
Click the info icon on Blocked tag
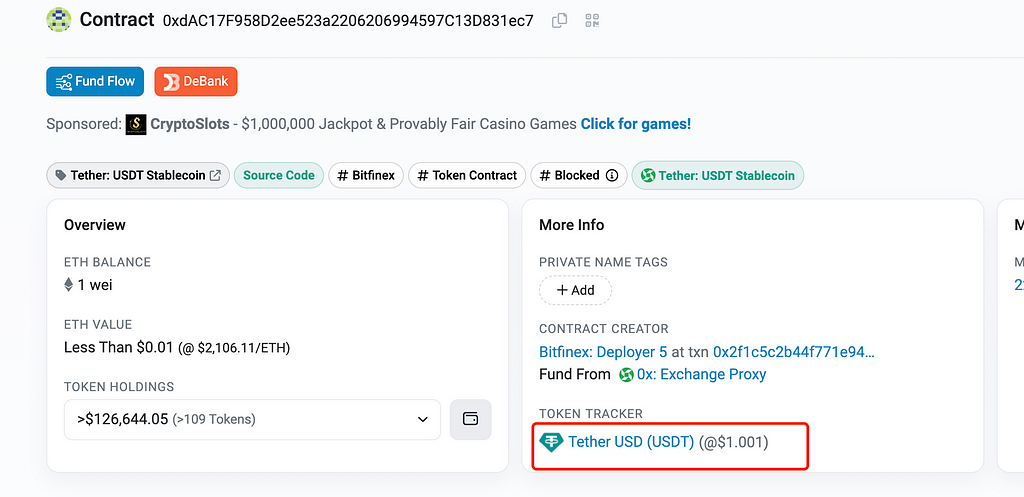[612, 175]
